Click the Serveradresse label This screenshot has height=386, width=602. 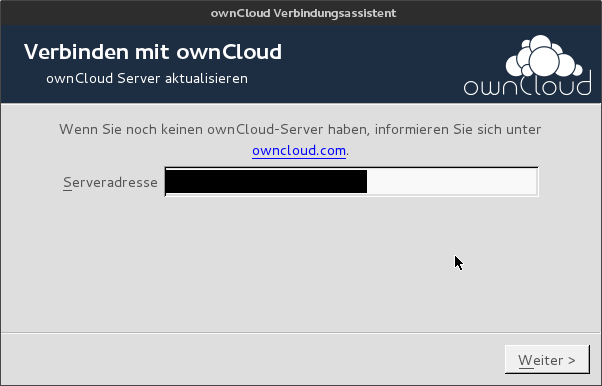(110, 182)
